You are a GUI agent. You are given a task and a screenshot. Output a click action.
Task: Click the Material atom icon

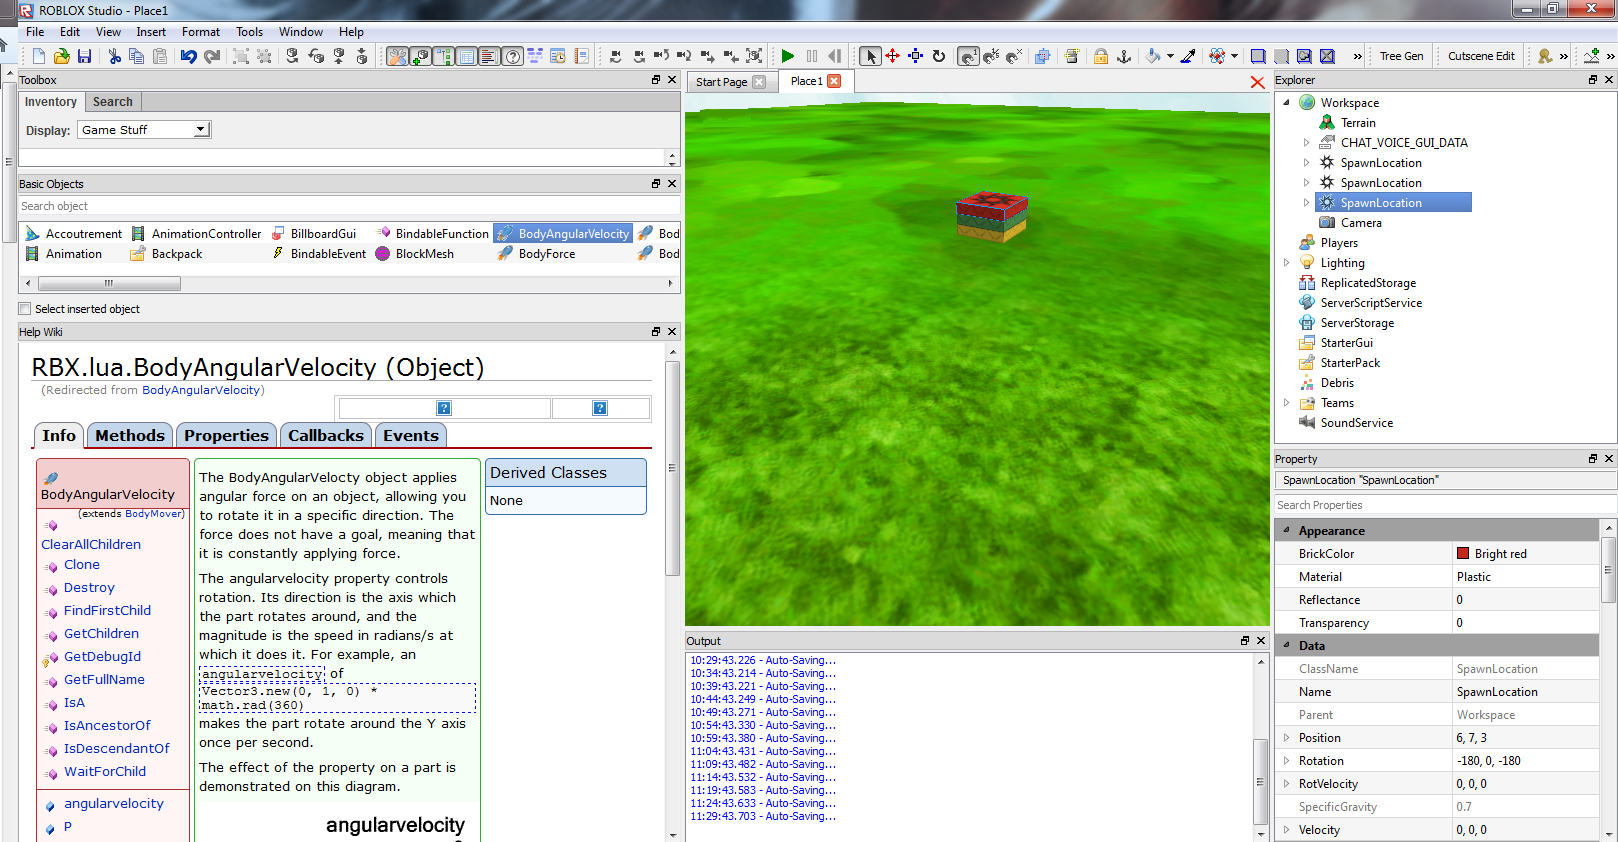tap(1217, 56)
